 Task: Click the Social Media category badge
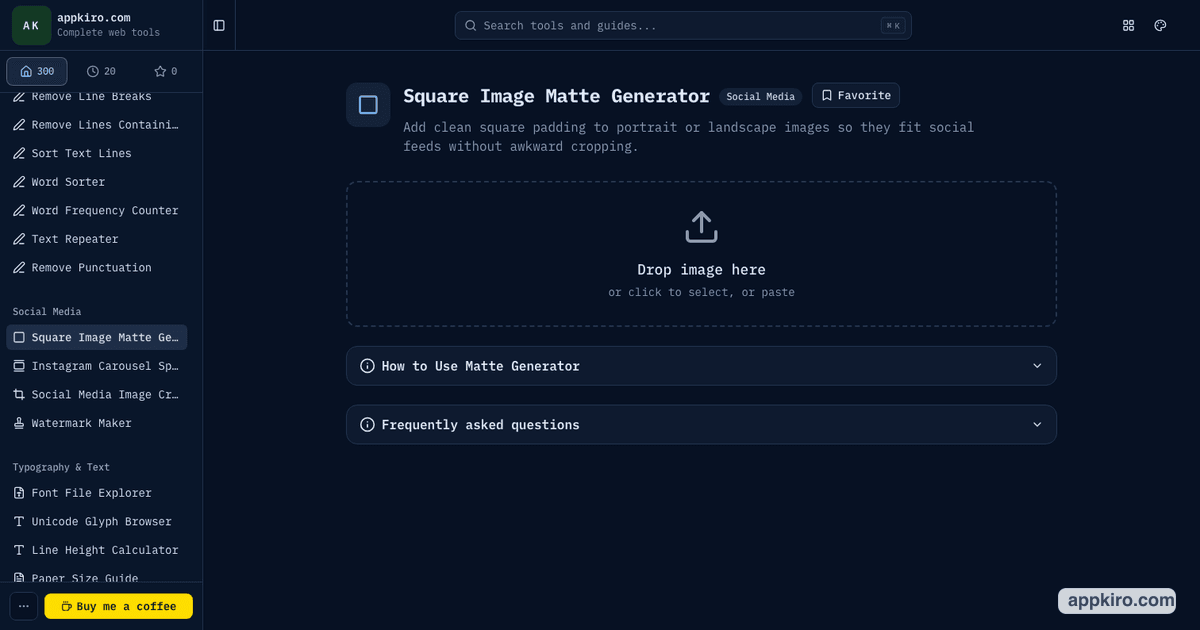(760, 97)
